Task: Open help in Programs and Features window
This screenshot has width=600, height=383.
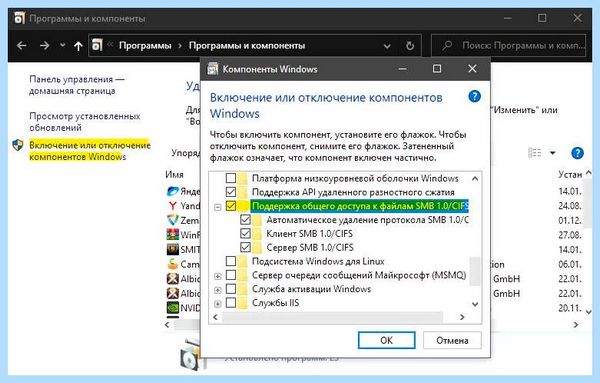Action: coord(577,153)
